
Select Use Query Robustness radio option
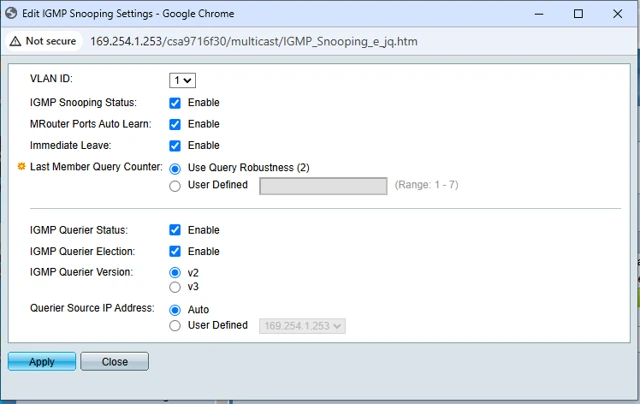(175, 168)
